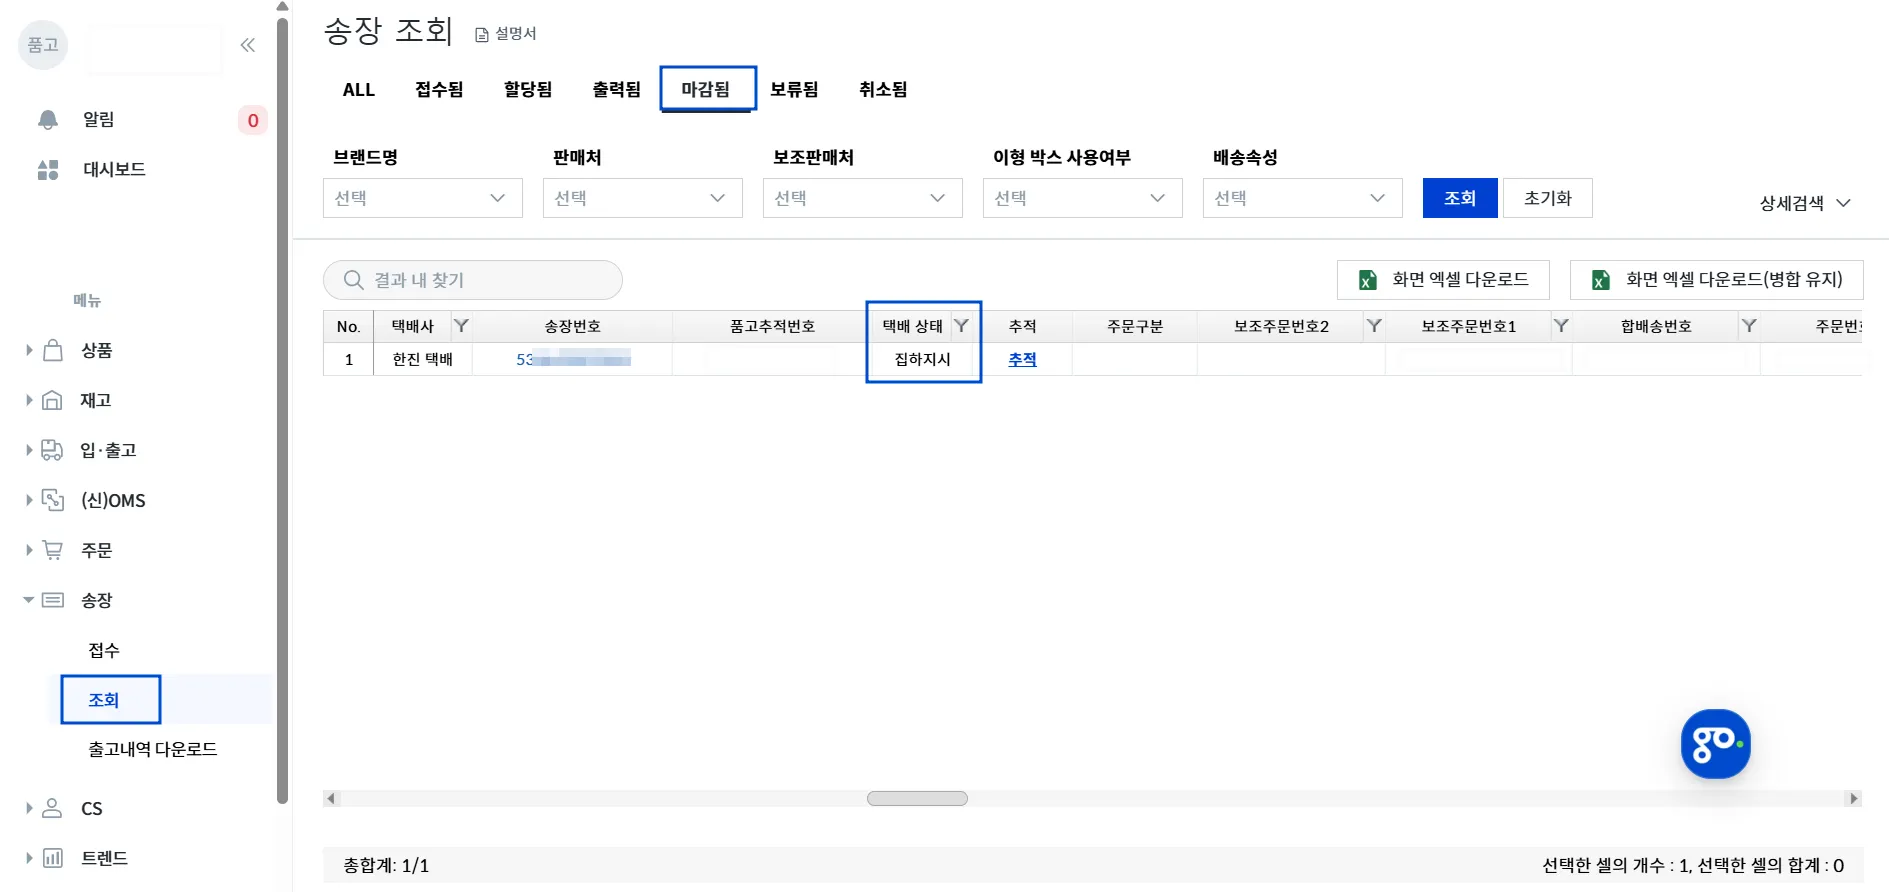Expand 상세검색 options
This screenshot has width=1889, height=892.
[1806, 203]
